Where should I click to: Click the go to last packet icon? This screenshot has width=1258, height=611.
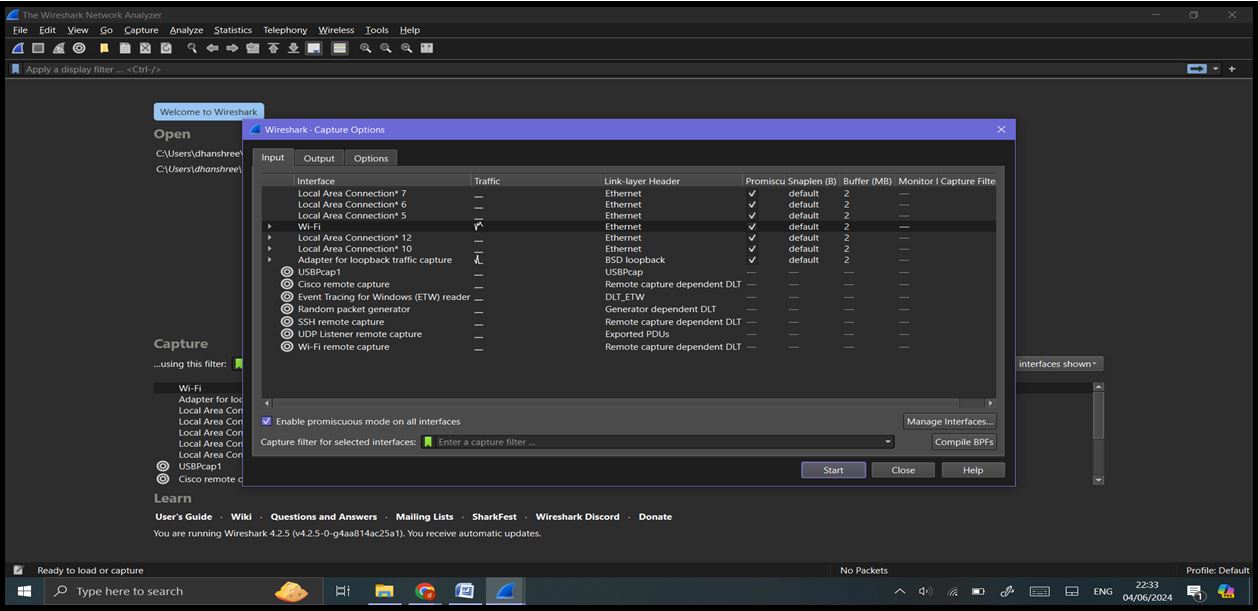293,47
